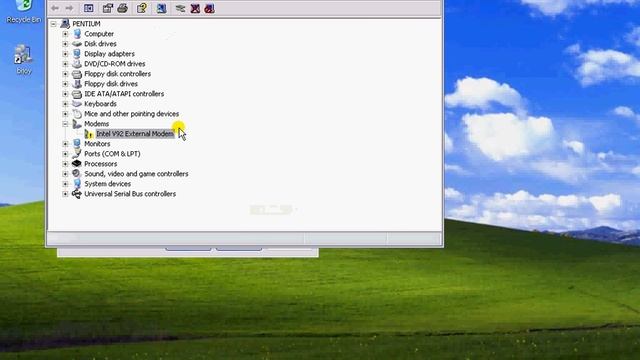Screen dimensions: 640x360
Task: Select the Mice and other pointing devices label
Action: click(131, 114)
